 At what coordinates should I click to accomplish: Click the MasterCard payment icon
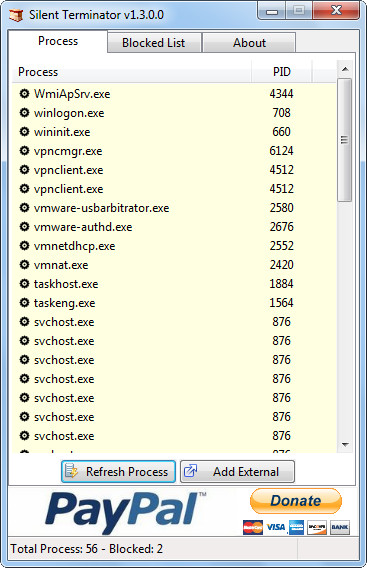[253, 527]
